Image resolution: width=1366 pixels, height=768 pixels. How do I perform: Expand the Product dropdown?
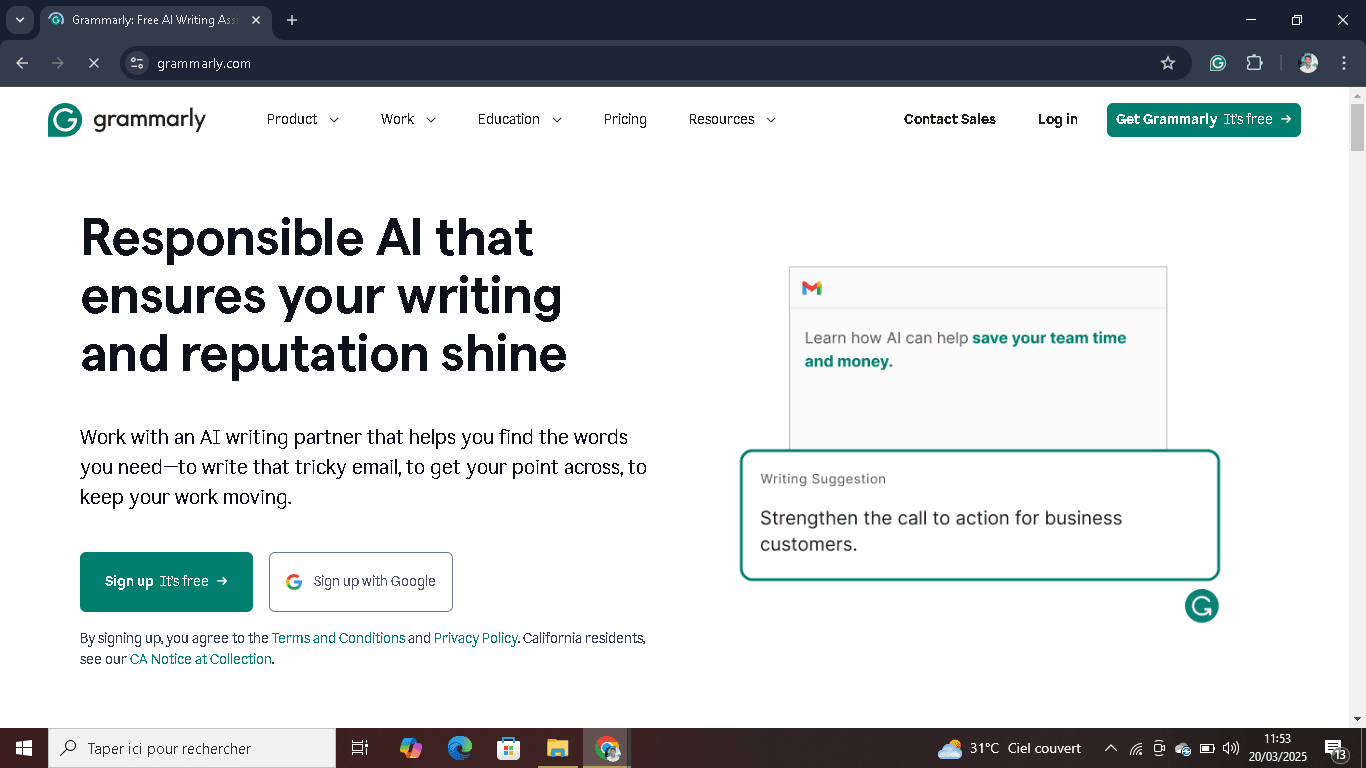(302, 119)
